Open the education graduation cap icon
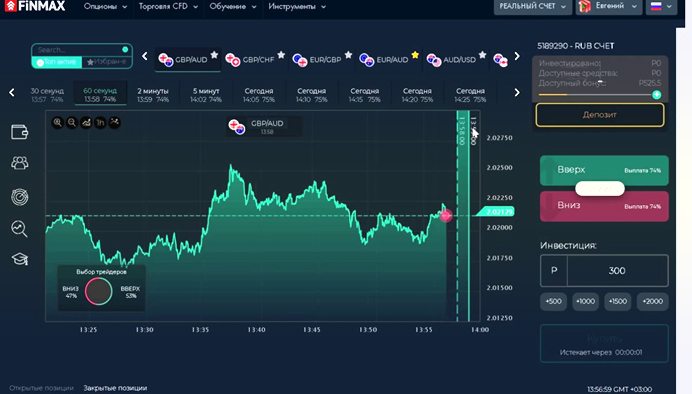 [19, 259]
